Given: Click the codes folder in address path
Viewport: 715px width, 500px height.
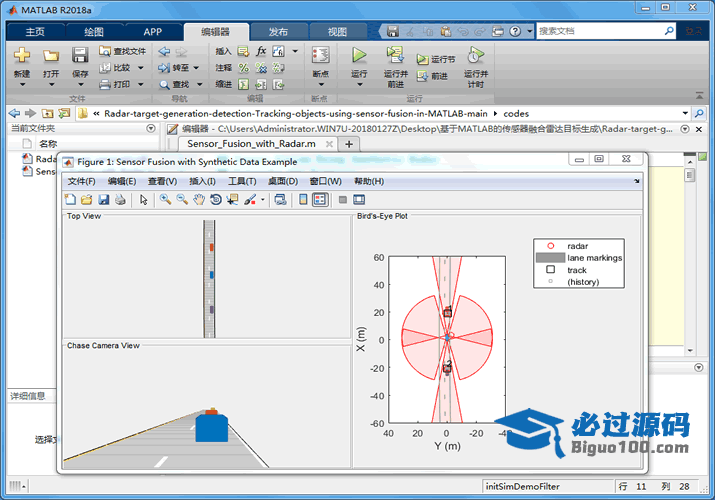Looking at the screenshot, I should pyautogui.click(x=516, y=113).
